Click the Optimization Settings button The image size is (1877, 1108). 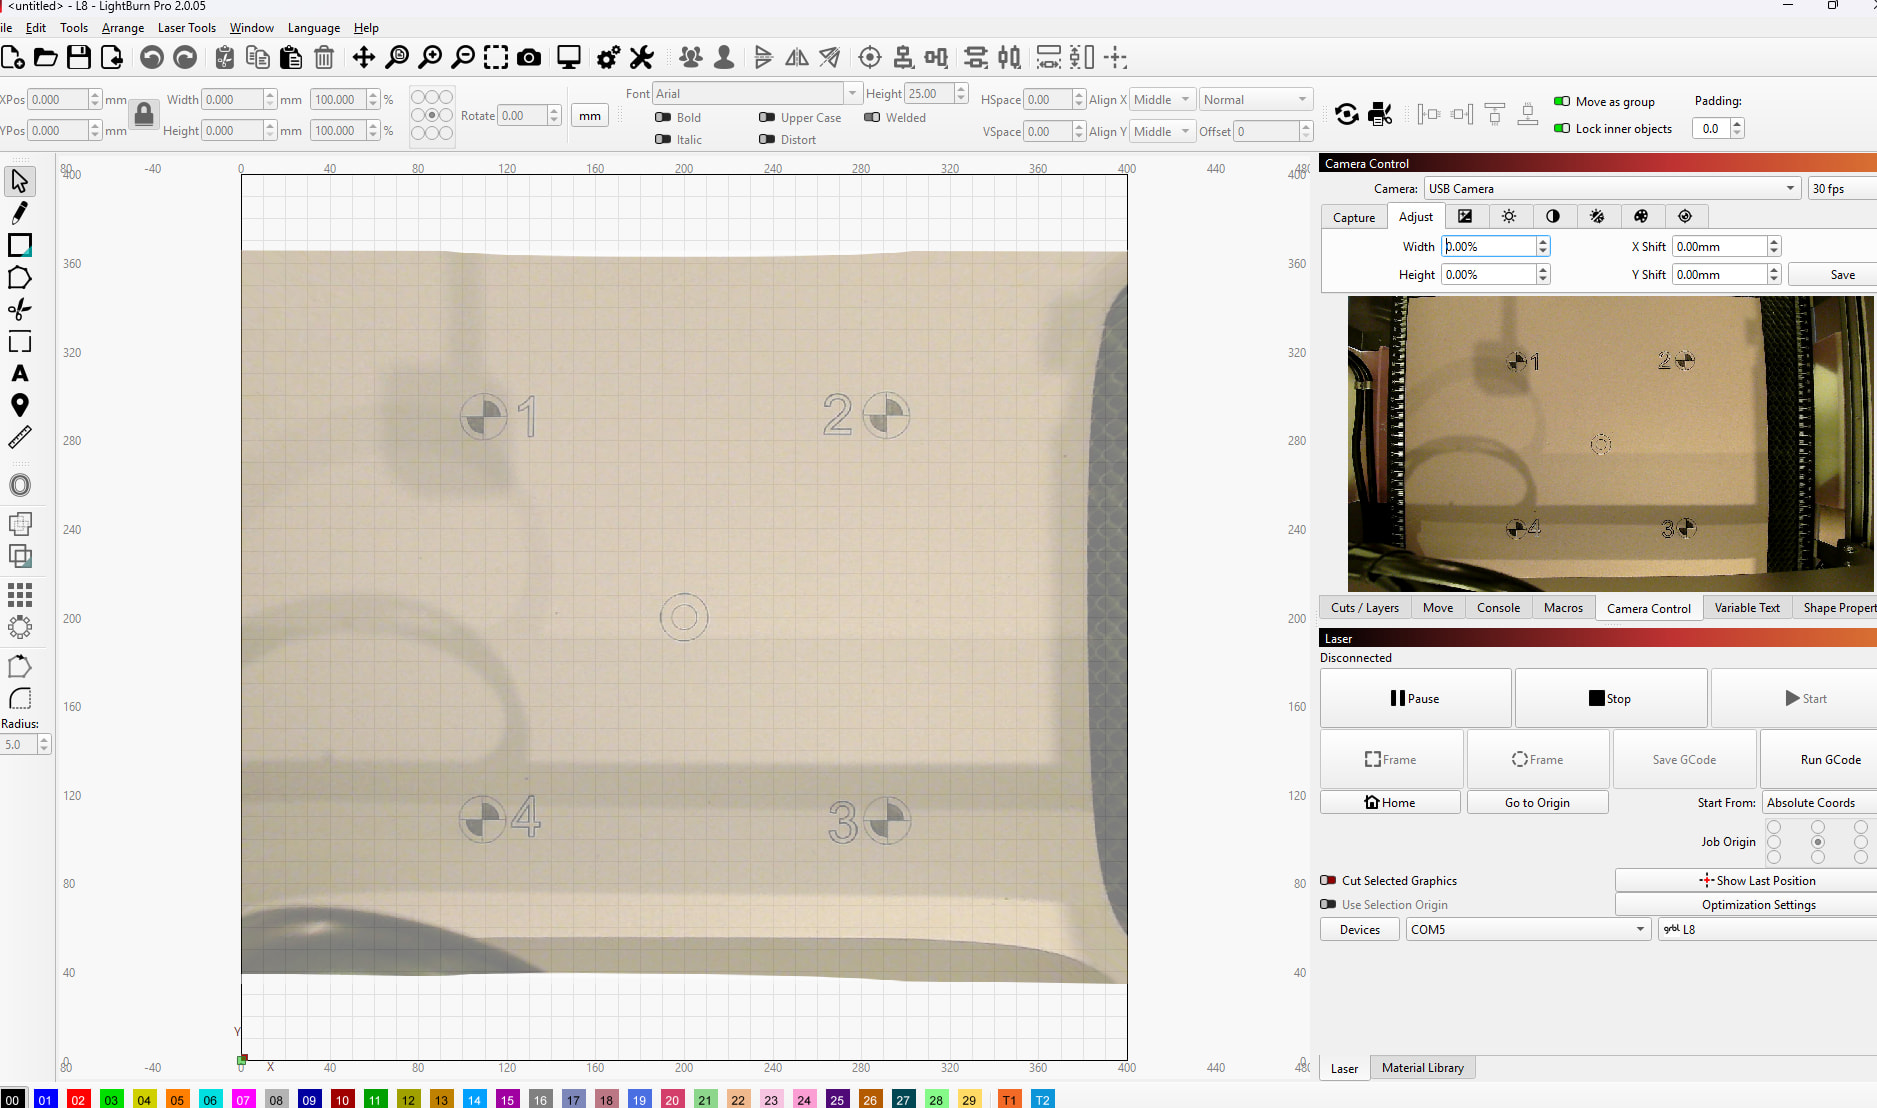click(1758, 905)
